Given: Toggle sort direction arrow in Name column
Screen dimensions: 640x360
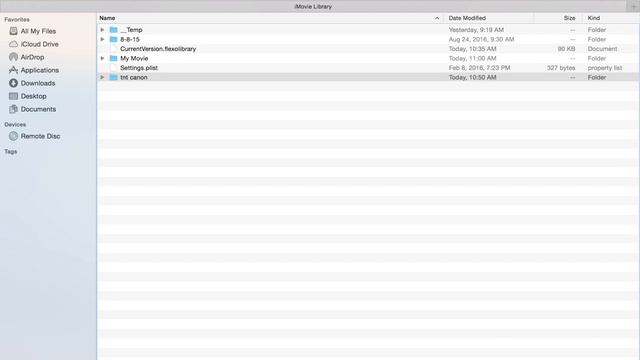Looking at the screenshot, I should [437, 18].
